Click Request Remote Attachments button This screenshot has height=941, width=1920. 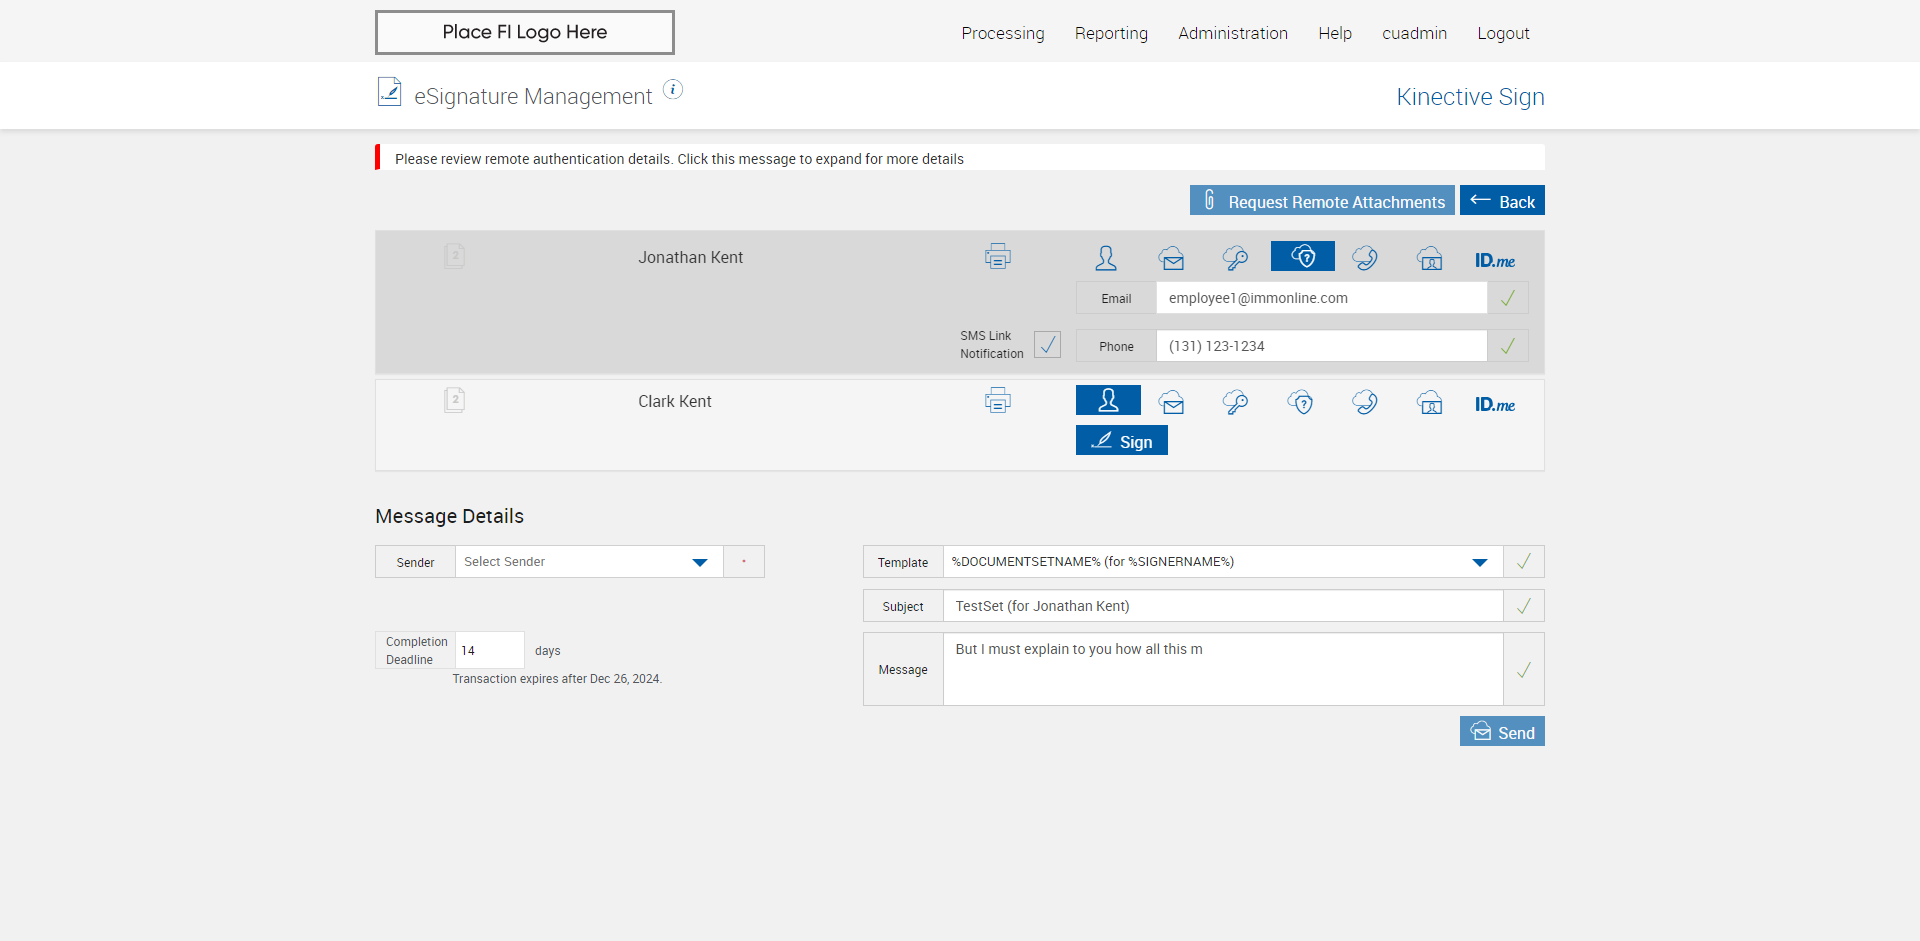tap(1322, 200)
